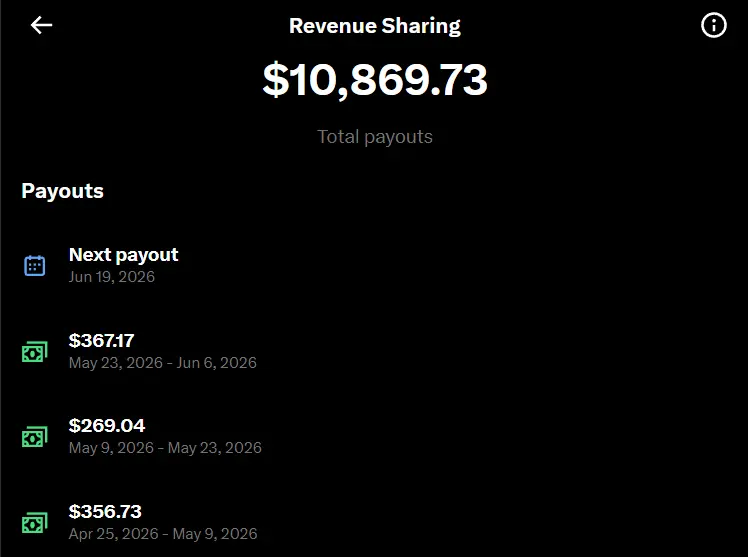Screen dimensions: 748x557
Task: Click the May 9, 2026 - May 23, 2026 range
Action: pyautogui.click(x=165, y=448)
